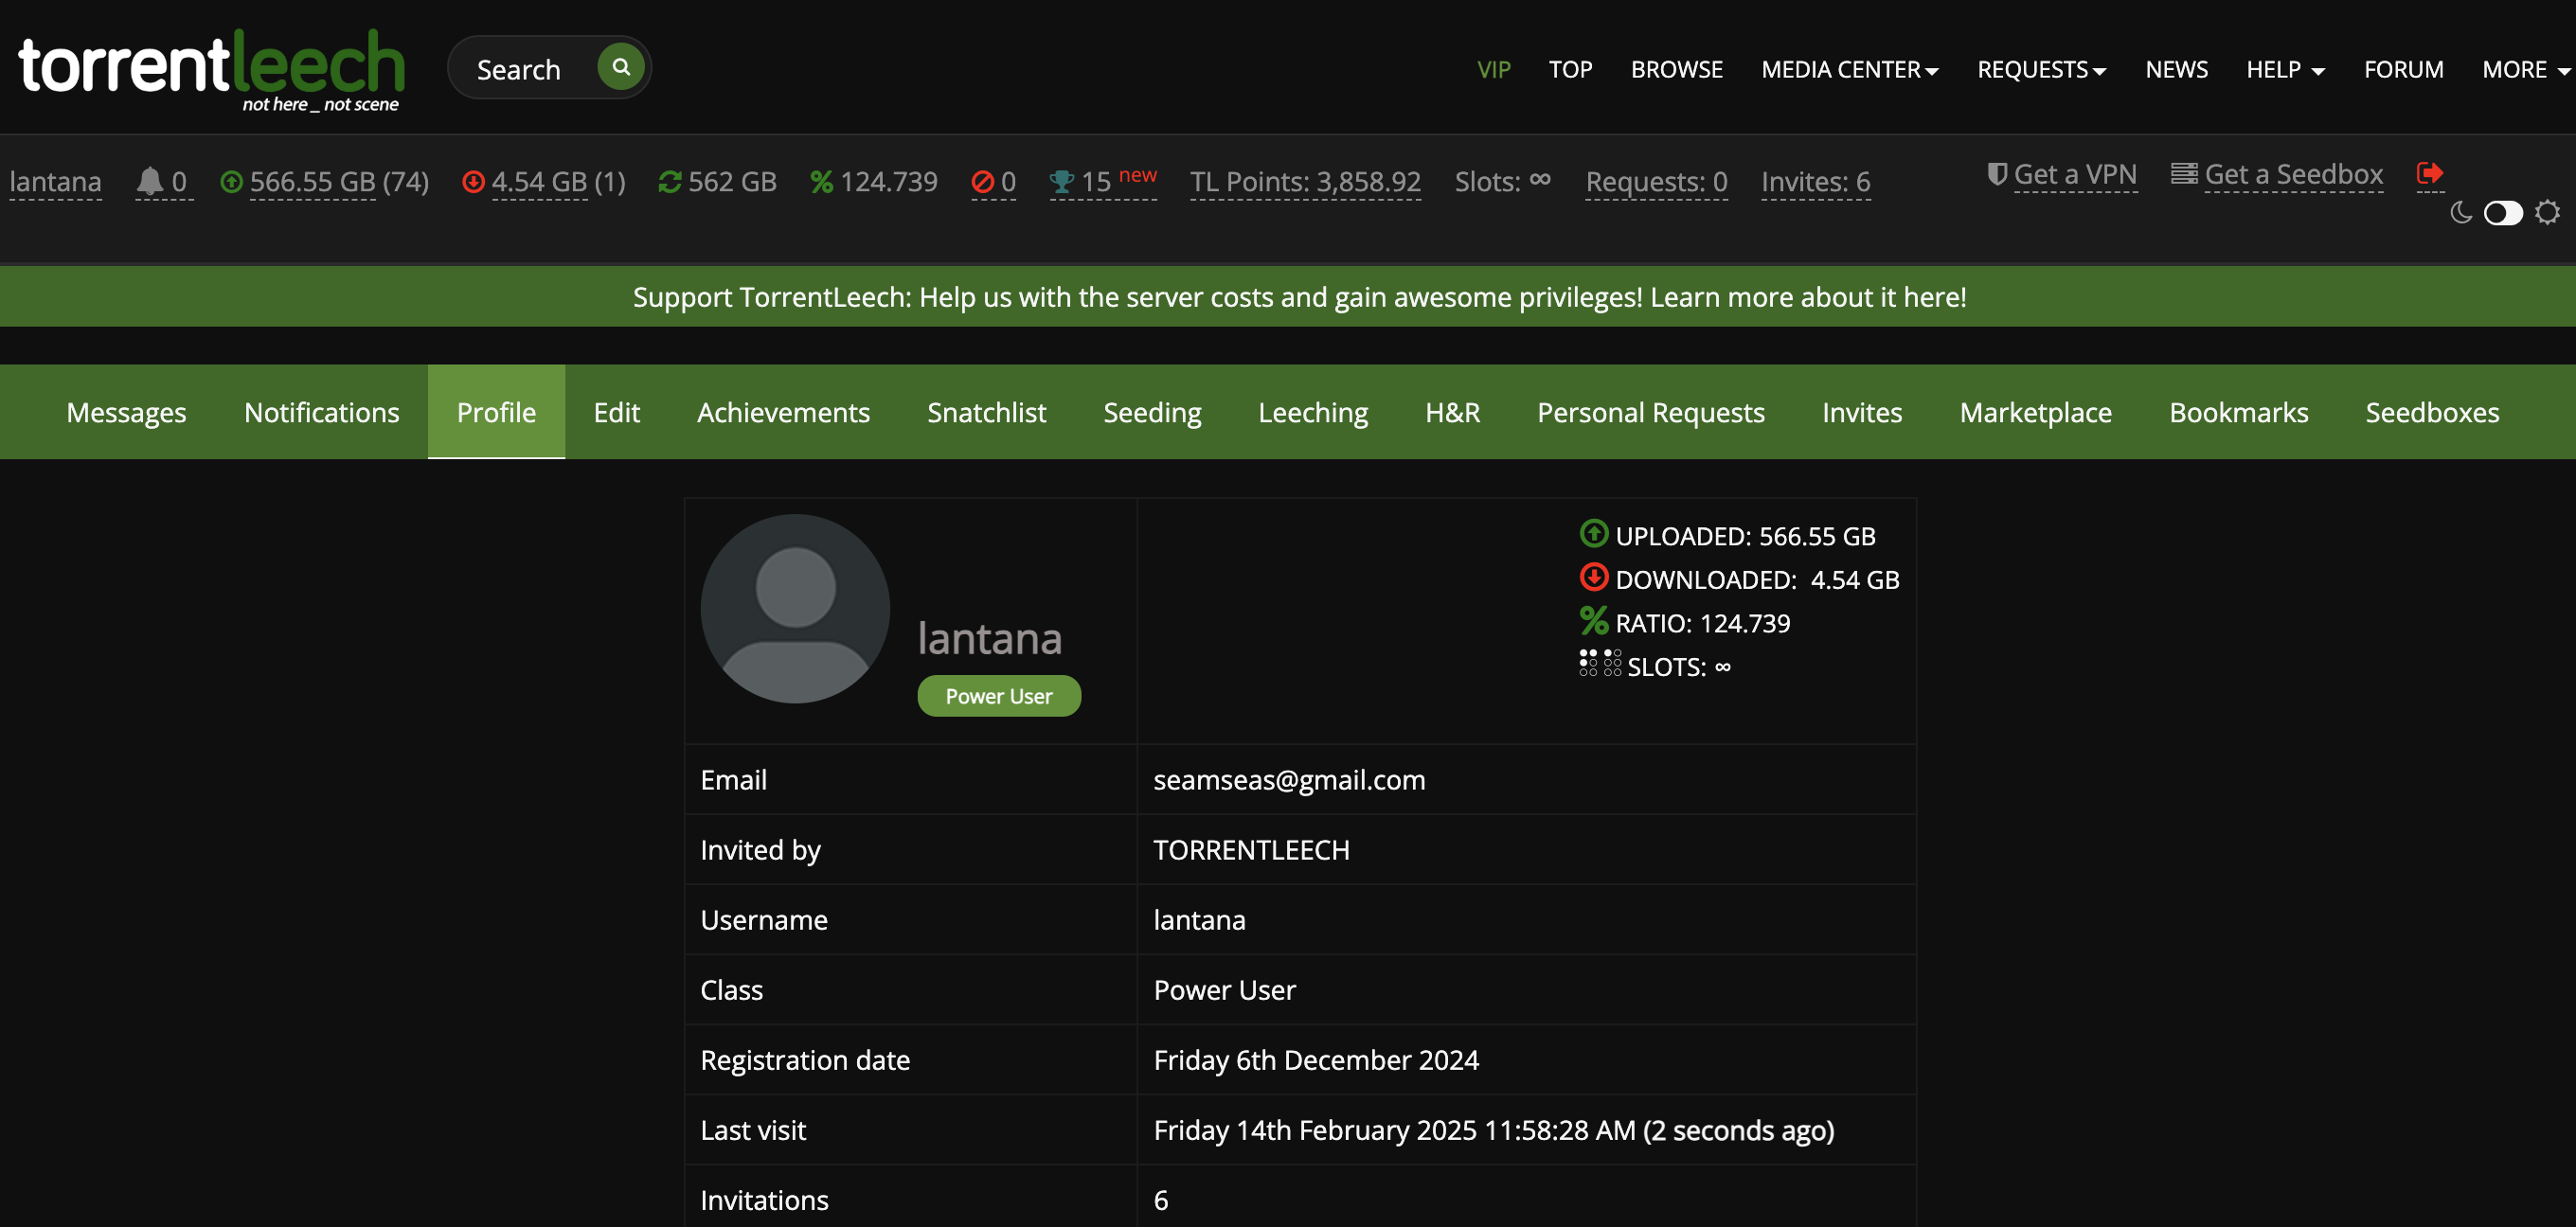Open the Achievements tab
The height and width of the screenshot is (1227, 2576).
pos(783,412)
